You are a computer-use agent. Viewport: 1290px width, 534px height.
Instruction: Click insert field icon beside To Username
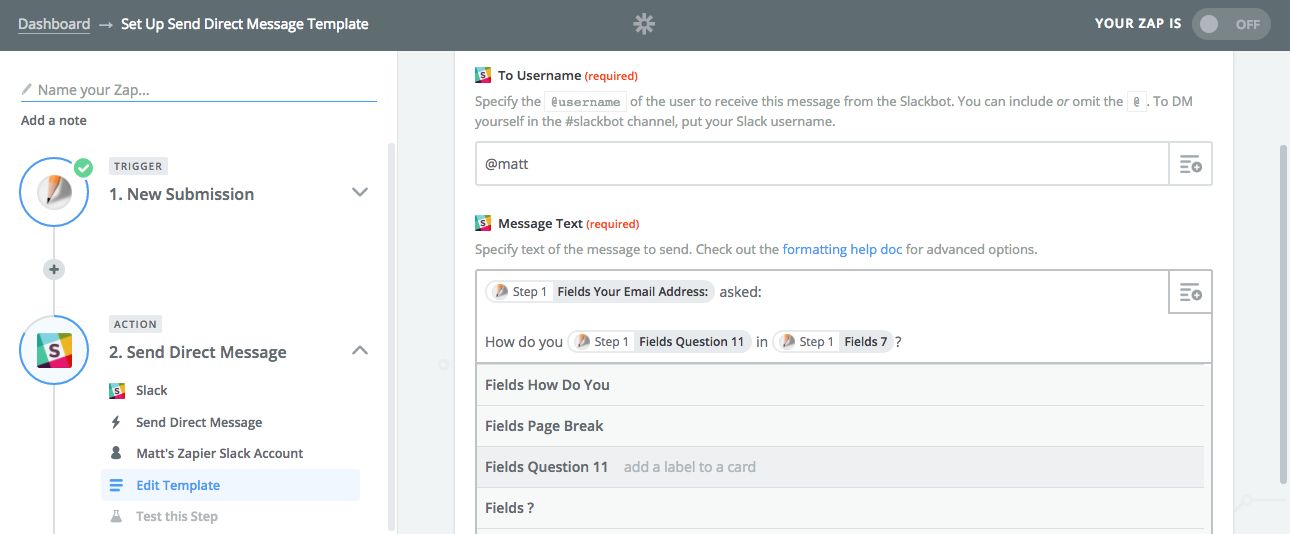point(1190,164)
